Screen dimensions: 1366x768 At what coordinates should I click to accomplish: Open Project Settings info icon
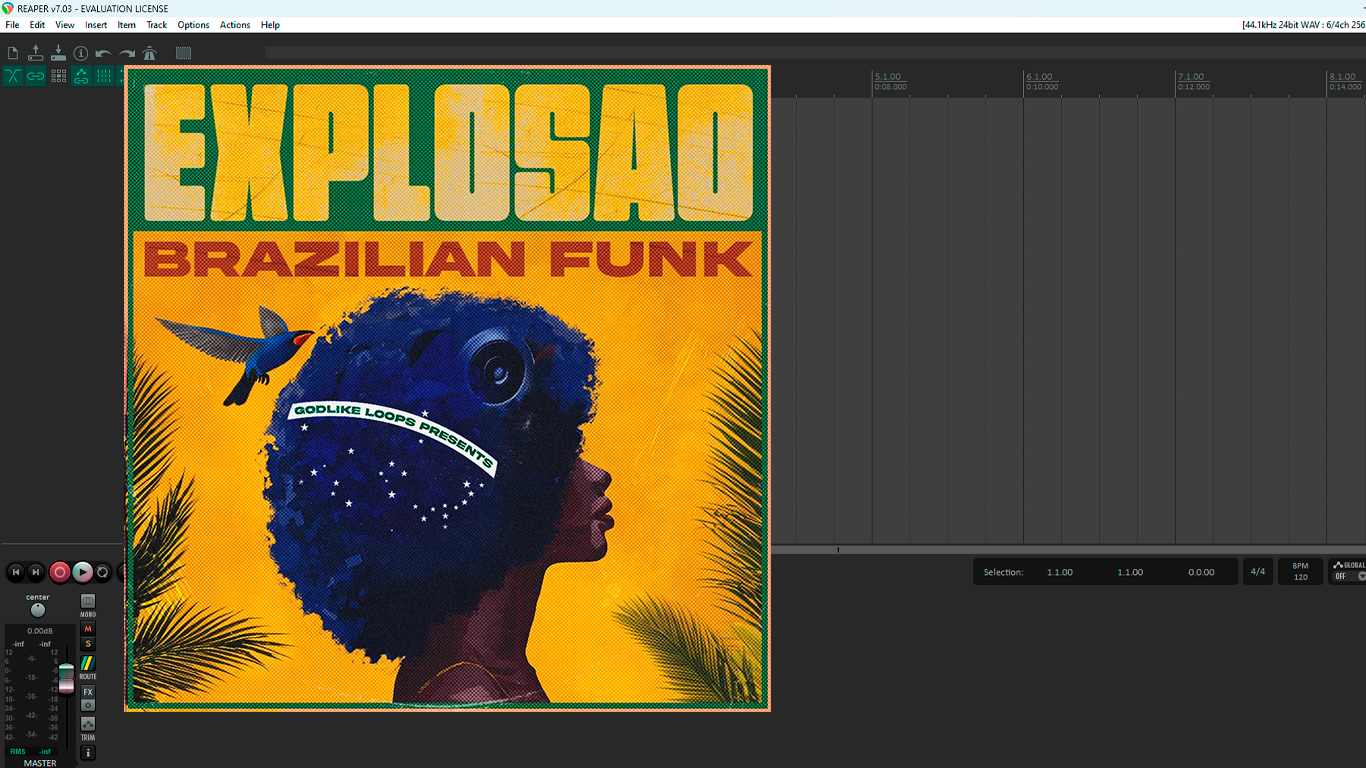[81, 53]
